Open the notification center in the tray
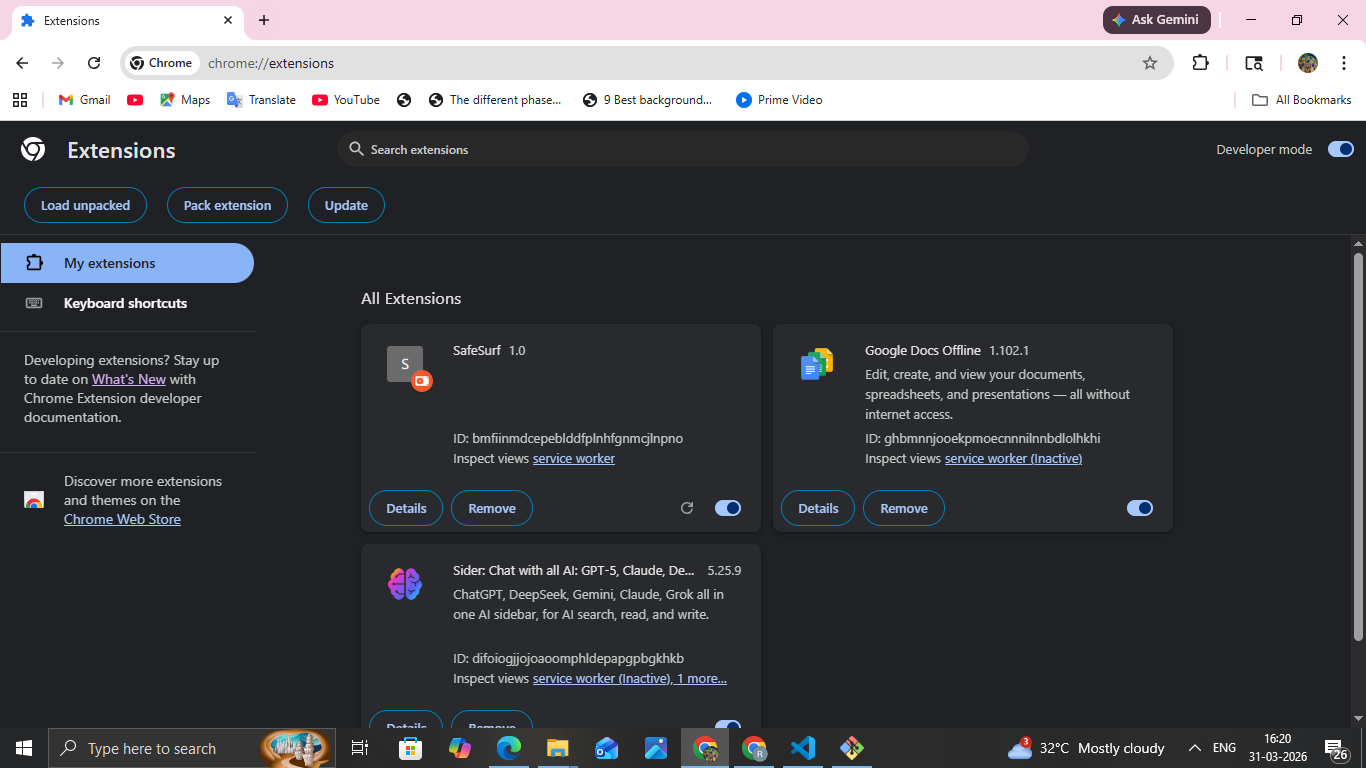 pyautogui.click(x=1337, y=748)
